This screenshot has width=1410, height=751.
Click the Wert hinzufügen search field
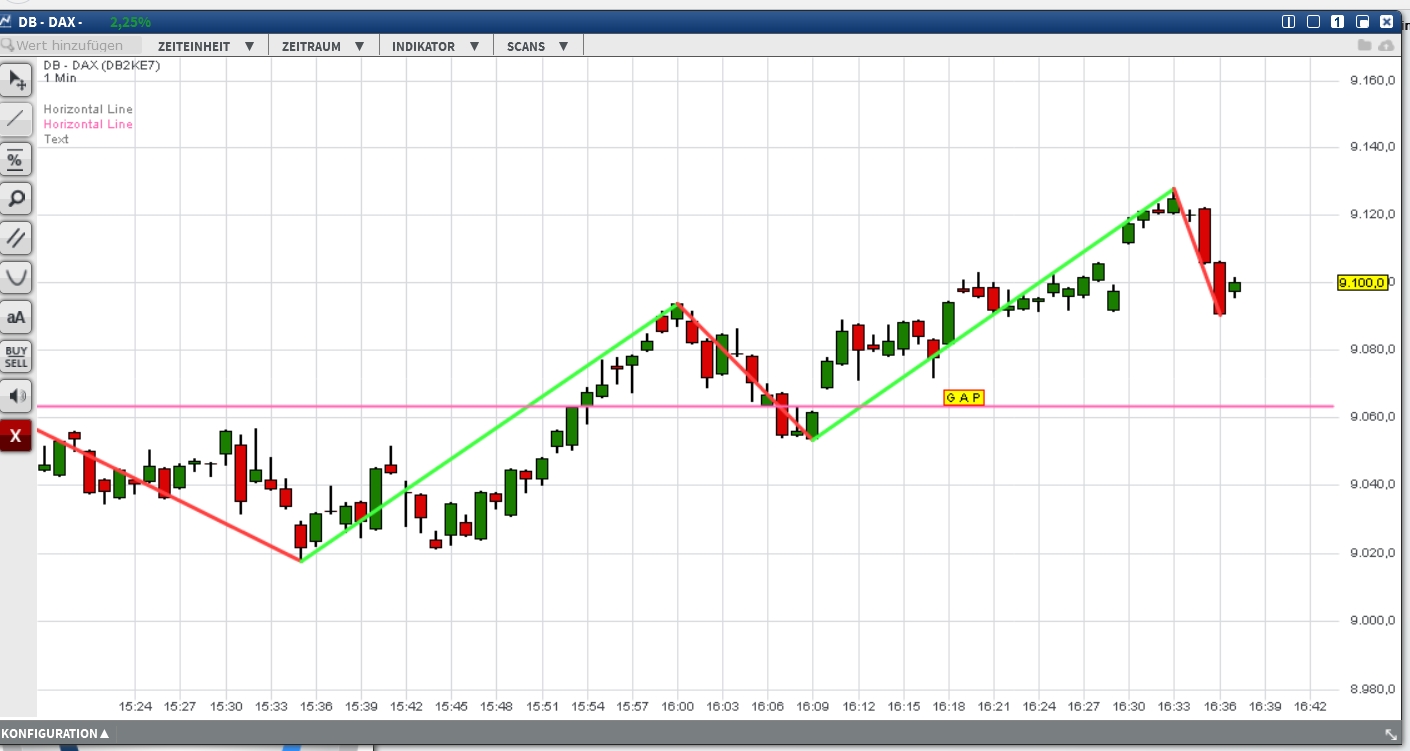[x=70, y=45]
